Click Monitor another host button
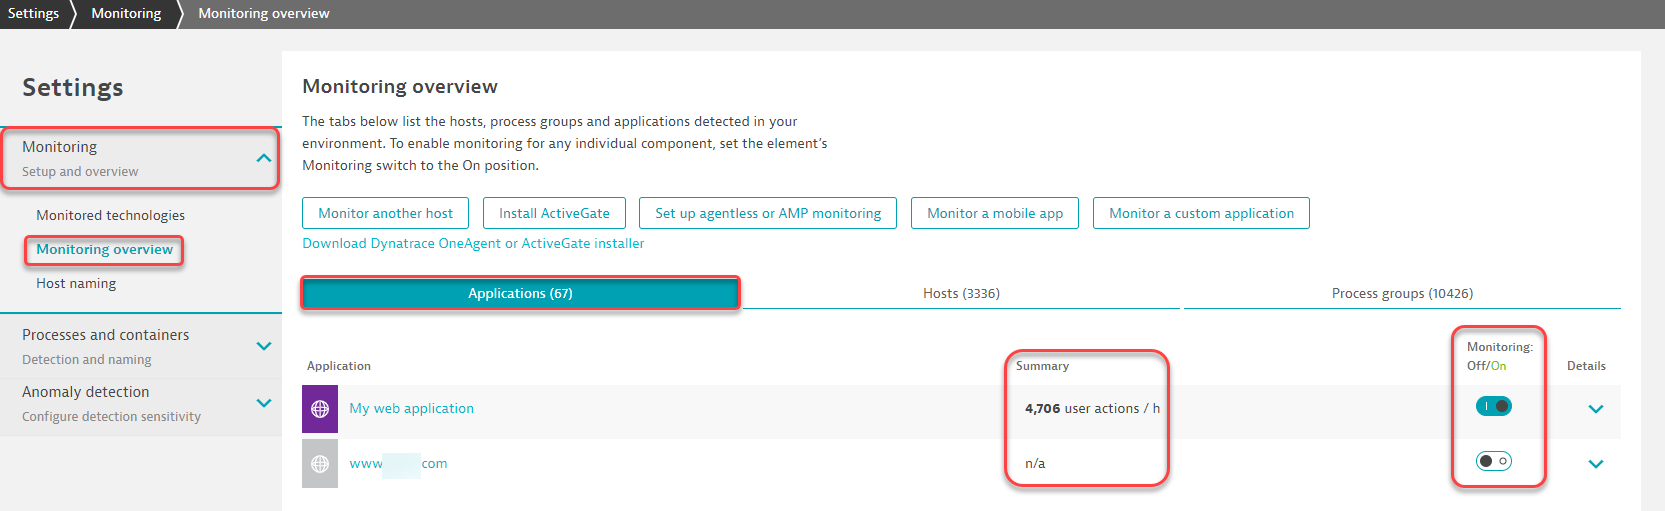 coord(385,213)
